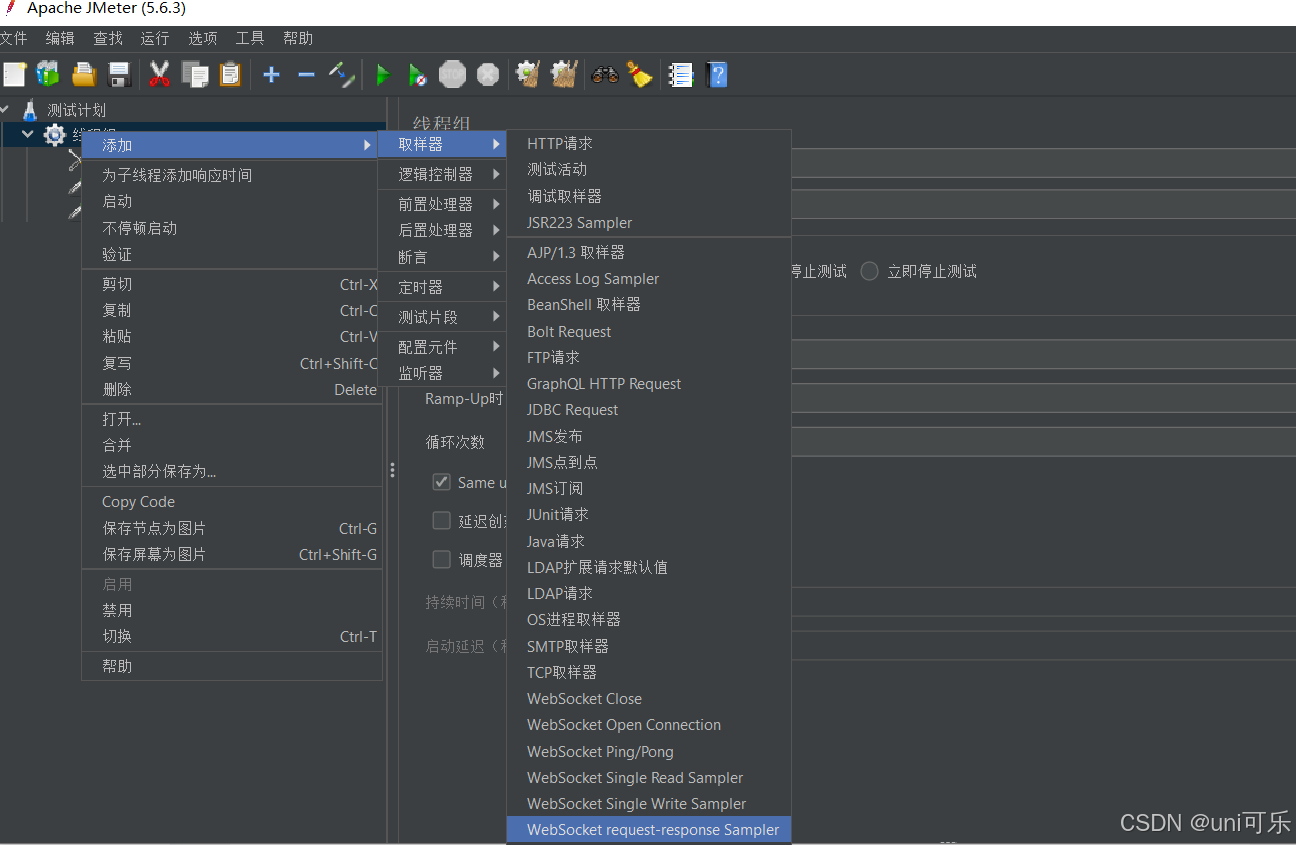Image resolution: width=1296 pixels, height=845 pixels.
Task: Expand the 前置处理器 submenu
Action: click(442, 204)
